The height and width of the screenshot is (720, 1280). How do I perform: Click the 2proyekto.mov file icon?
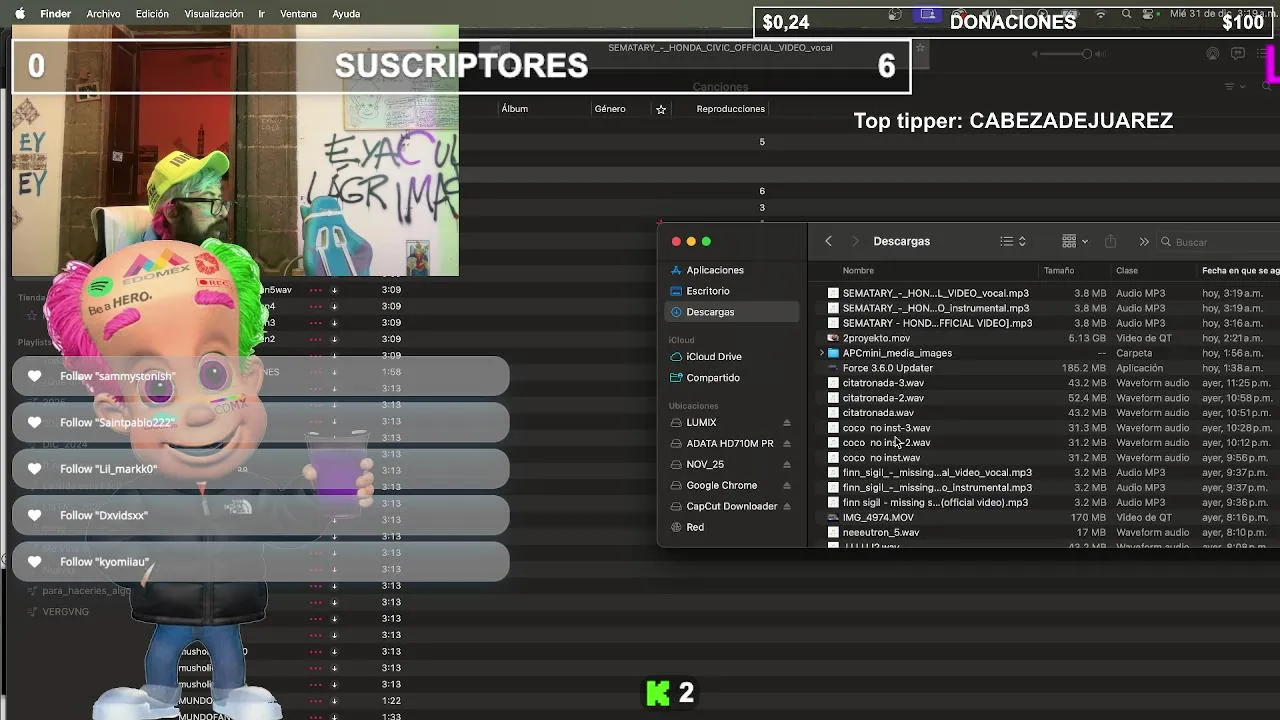click(833, 338)
